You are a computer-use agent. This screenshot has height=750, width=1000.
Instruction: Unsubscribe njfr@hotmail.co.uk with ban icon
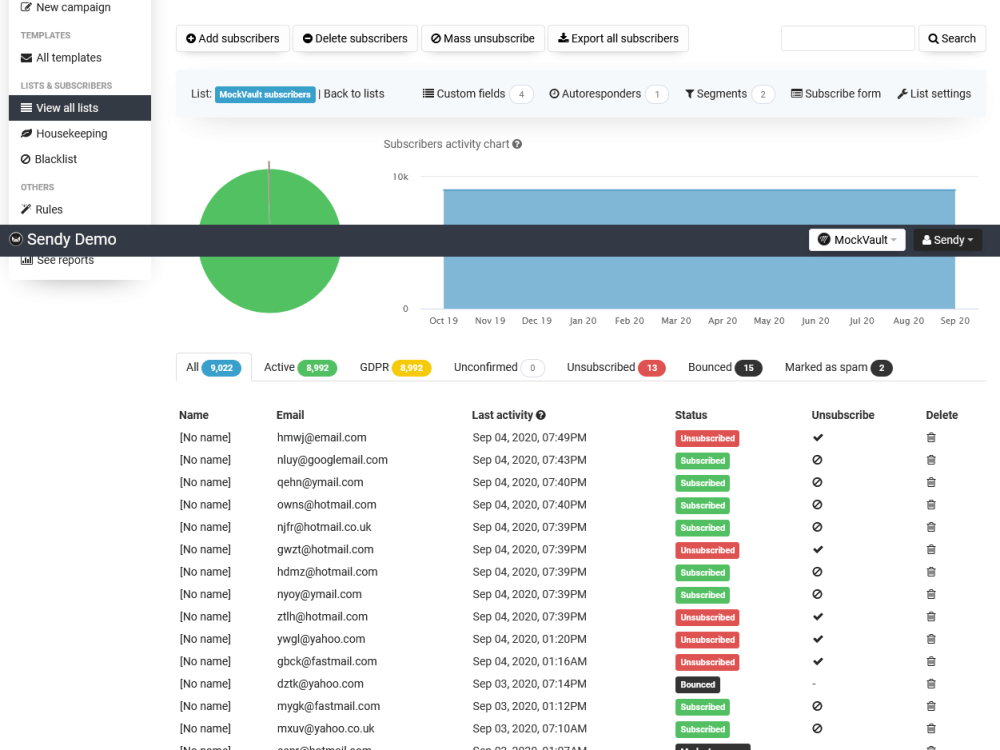click(x=818, y=527)
